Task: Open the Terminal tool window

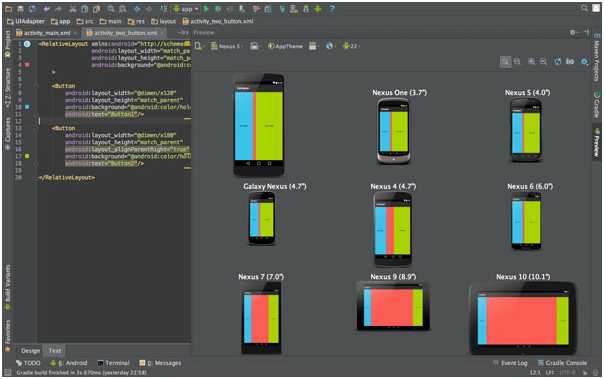Action: (113, 363)
